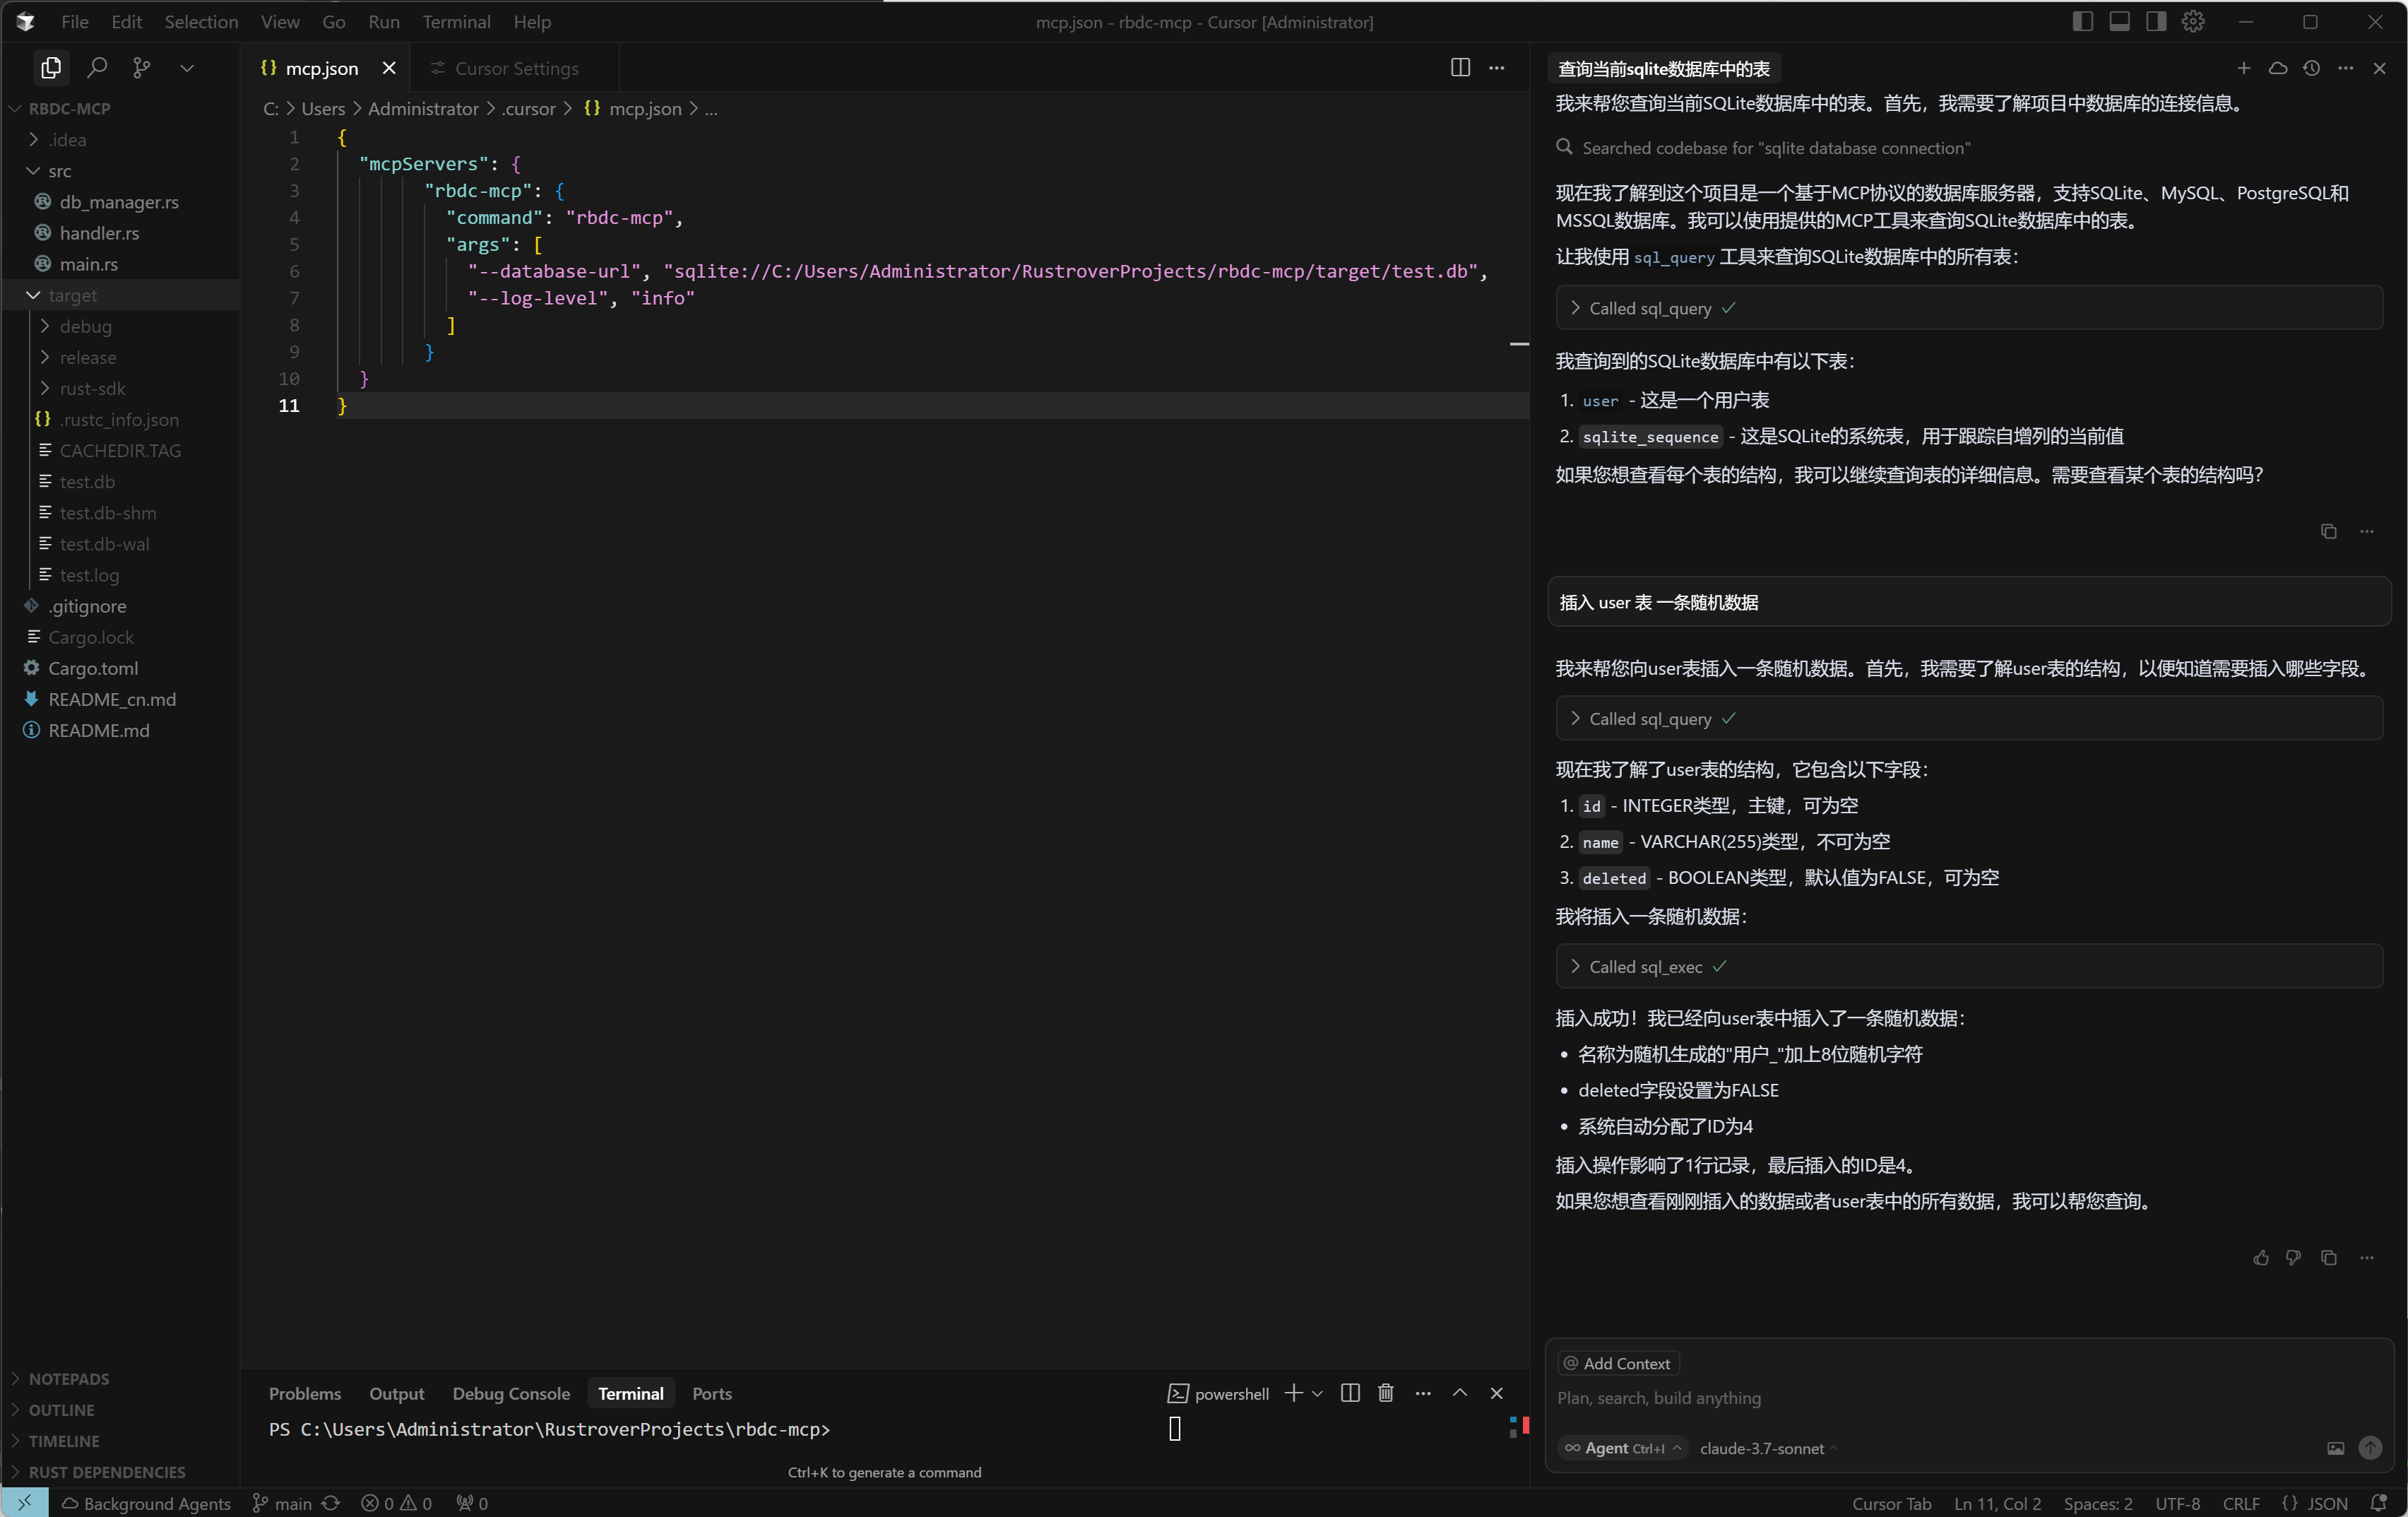Kill terminal with trash icon

[1385, 1393]
